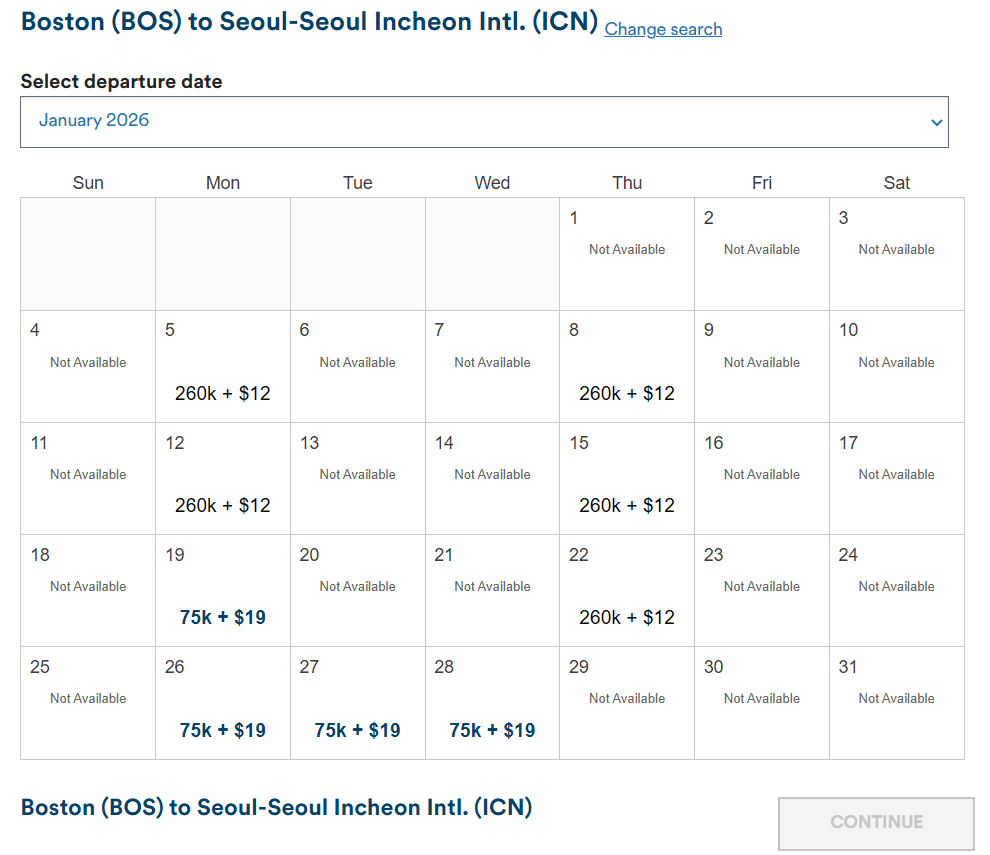Click the Change search link
The height and width of the screenshot is (855, 990).
(663, 29)
